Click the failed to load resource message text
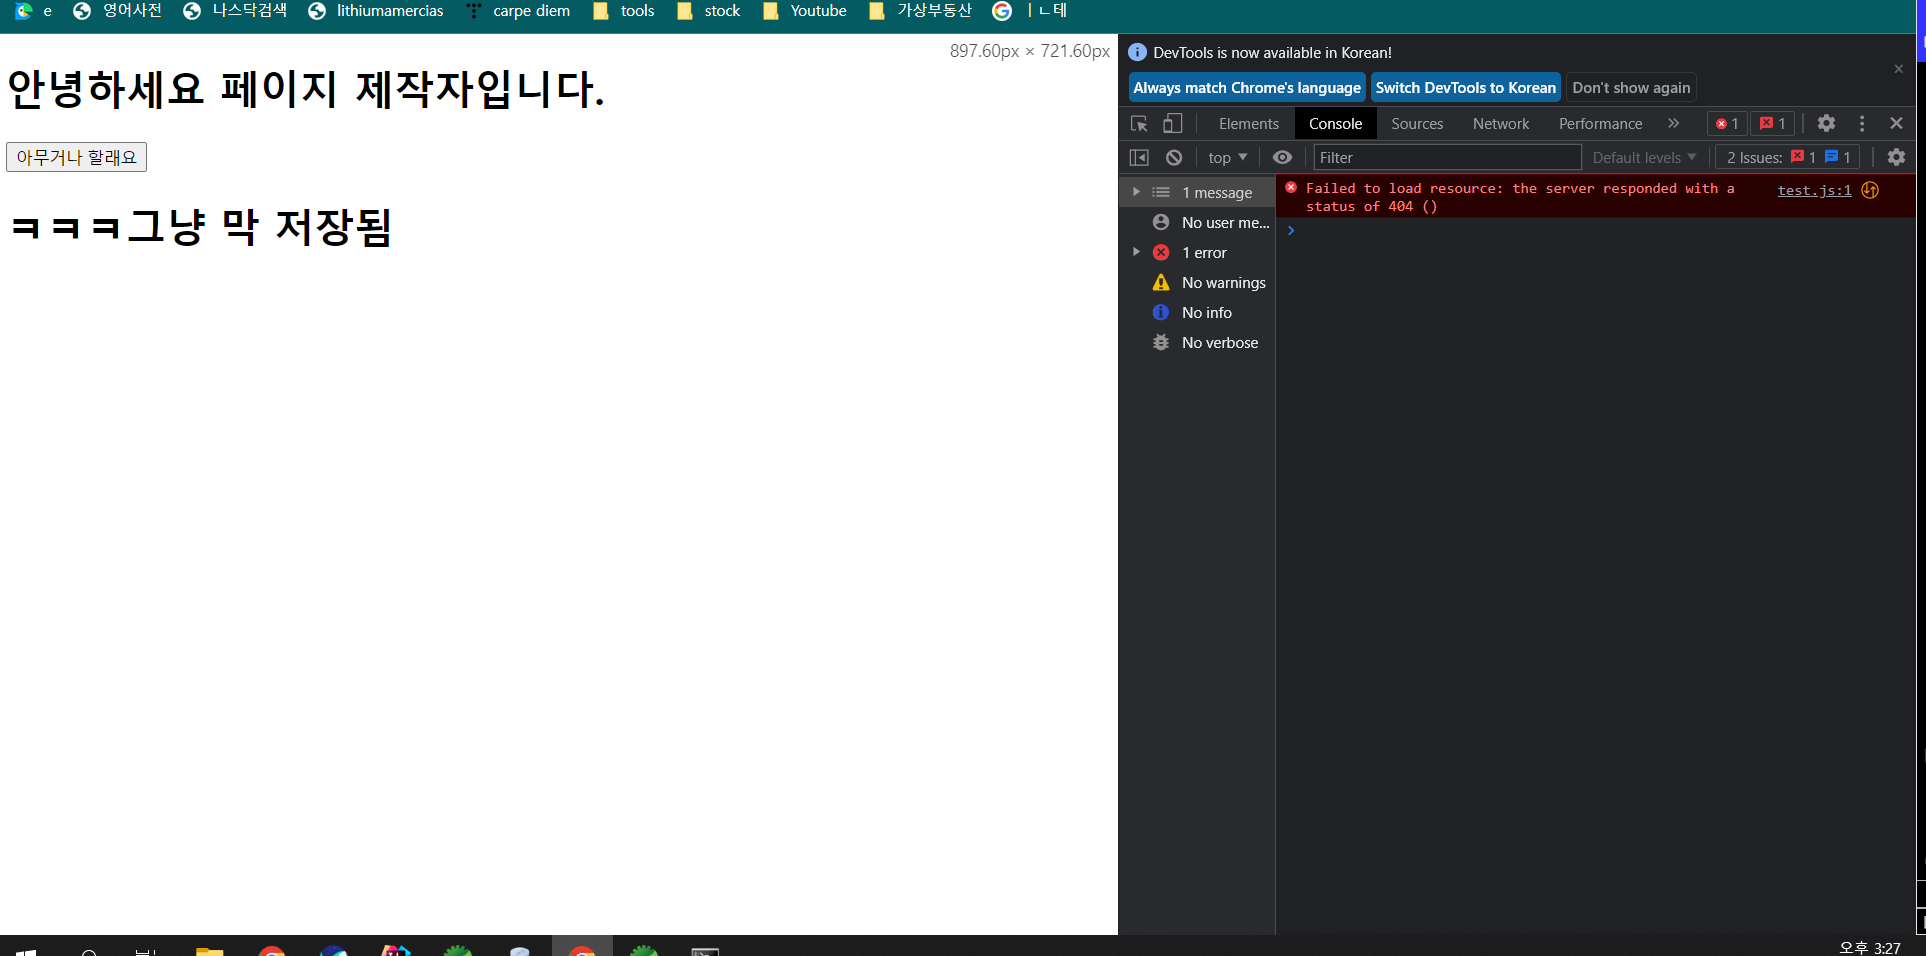The height and width of the screenshot is (956, 1926). click(1520, 197)
